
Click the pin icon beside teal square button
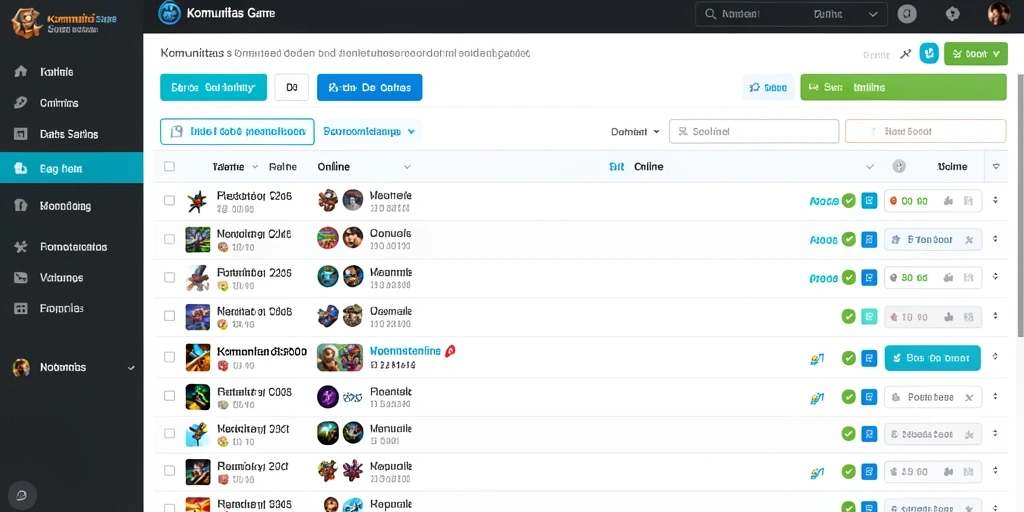905,54
